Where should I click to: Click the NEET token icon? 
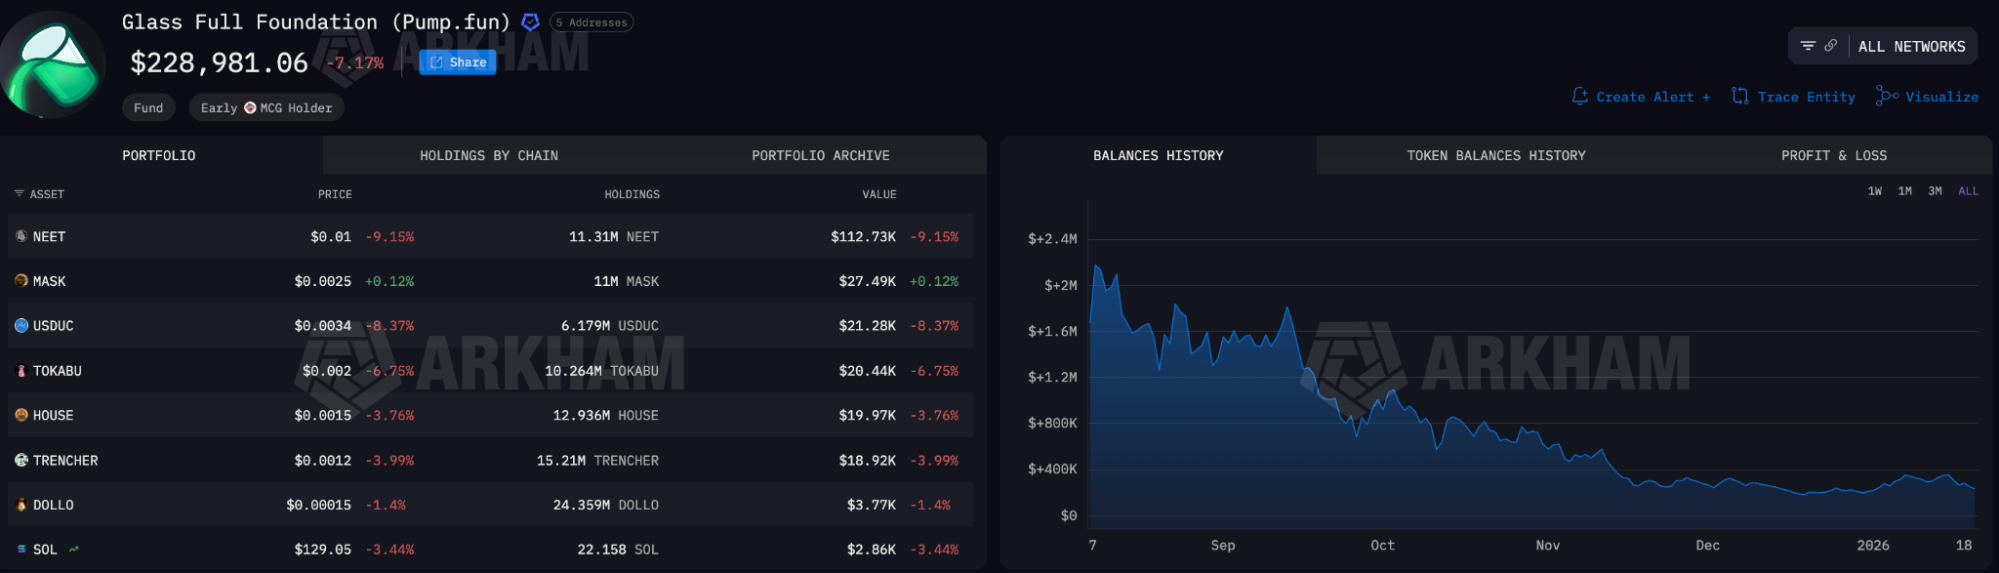click(21, 236)
